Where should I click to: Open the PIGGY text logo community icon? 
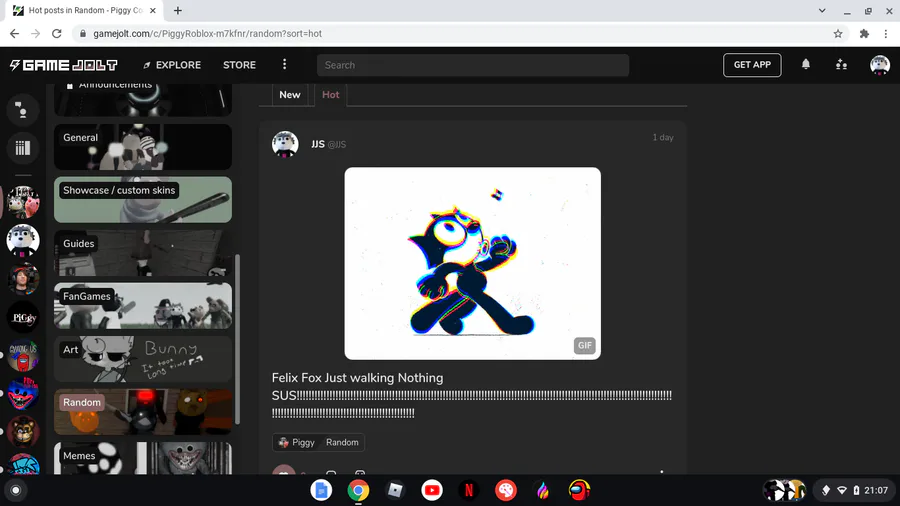tap(23, 317)
